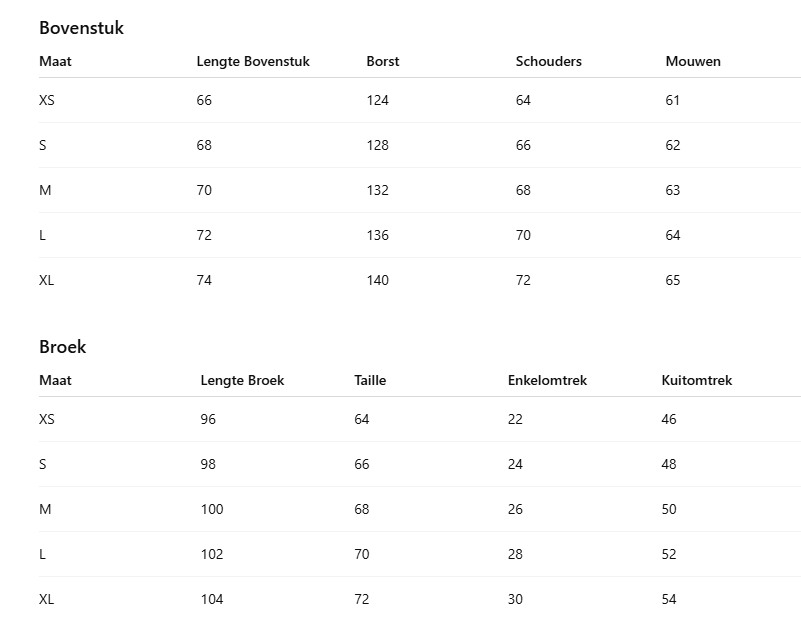
Task: Select the Borst value 140
Action: pyautogui.click(x=377, y=280)
